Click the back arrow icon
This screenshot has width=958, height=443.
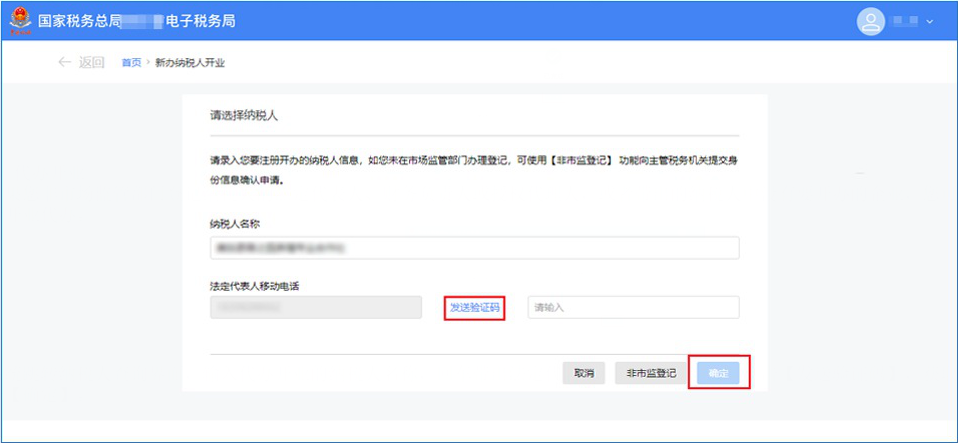click(x=65, y=63)
